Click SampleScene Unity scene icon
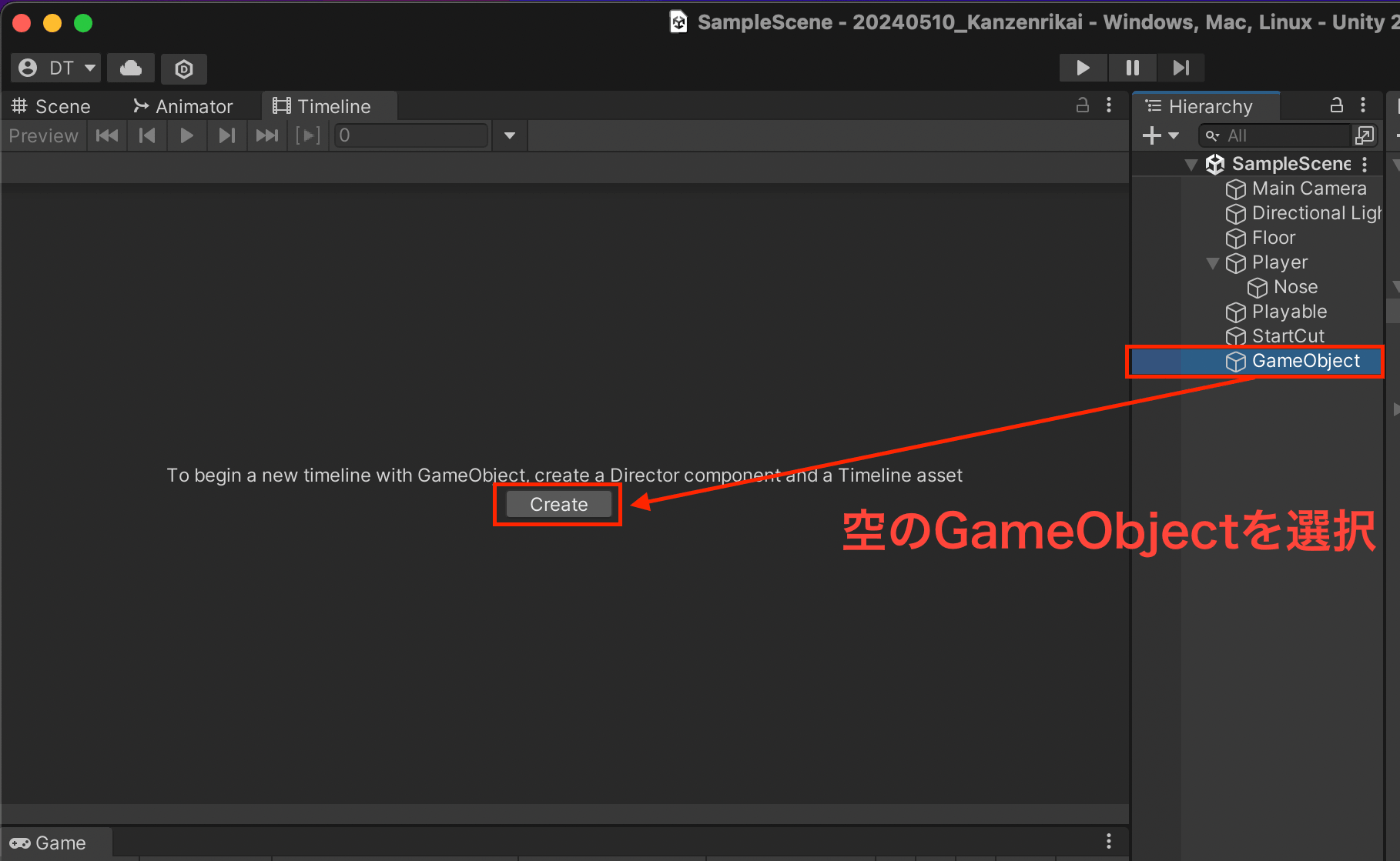 coord(1216,164)
